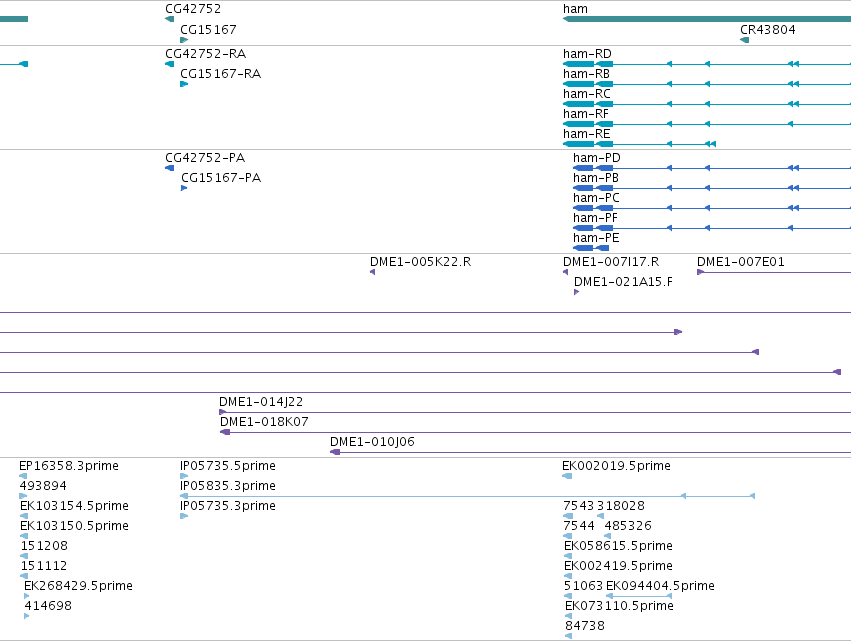851x641 pixels.
Task: Select the ham-PF protein feature
Action: click(x=593, y=228)
